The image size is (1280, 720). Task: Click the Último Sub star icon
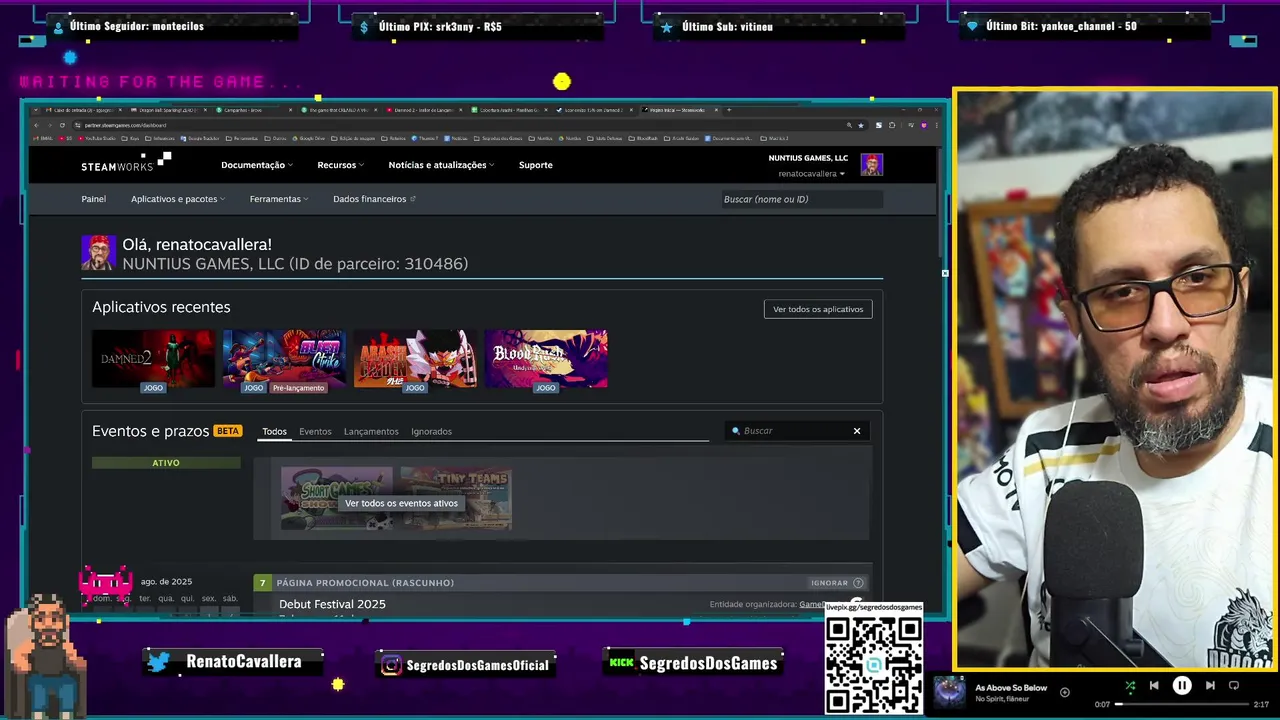click(667, 27)
